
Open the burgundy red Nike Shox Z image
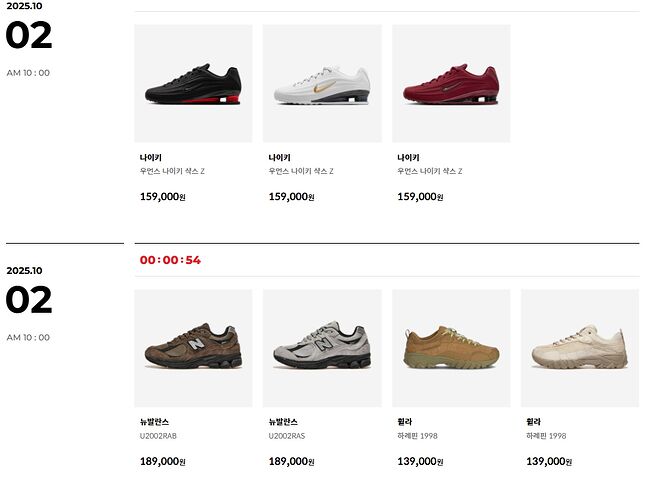click(451, 83)
